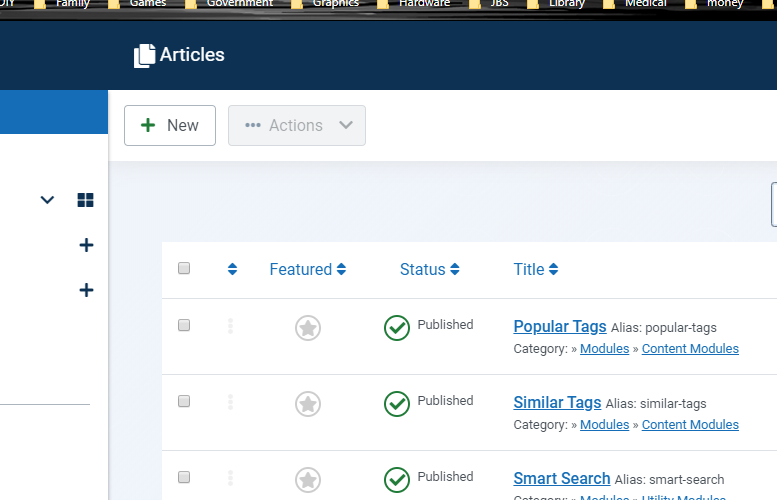Toggle featured star for Smart Search
The width and height of the screenshot is (777, 500).
(x=308, y=480)
